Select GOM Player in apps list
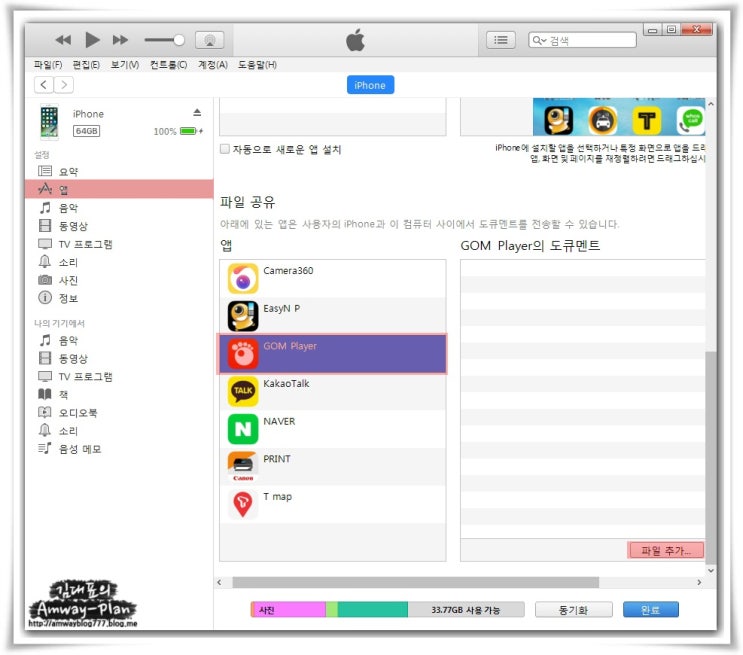 pyautogui.click(x=333, y=354)
